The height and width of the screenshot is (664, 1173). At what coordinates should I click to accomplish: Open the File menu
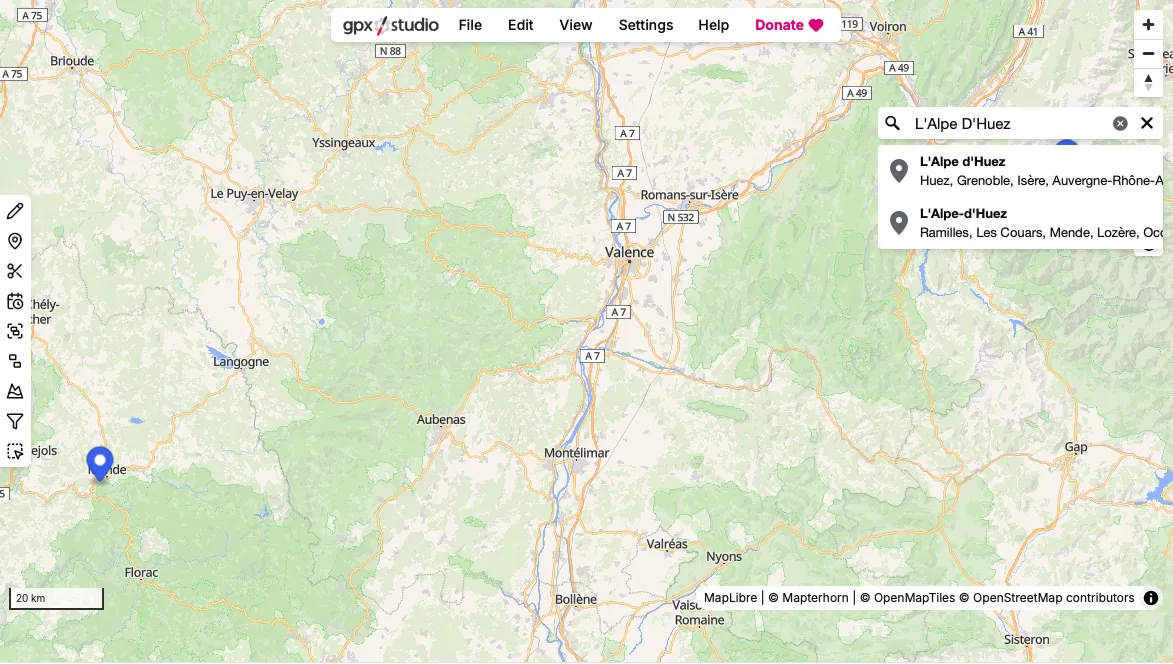tap(470, 25)
